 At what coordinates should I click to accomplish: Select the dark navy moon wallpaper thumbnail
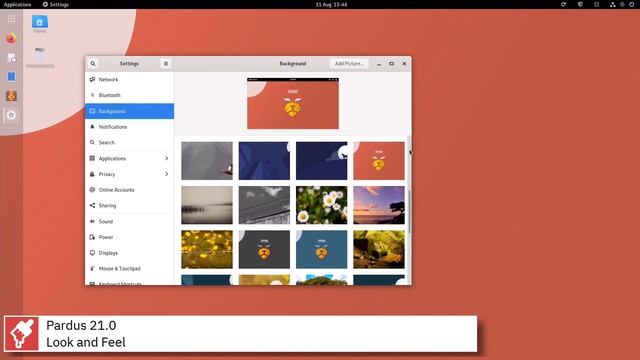click(322, 161)
